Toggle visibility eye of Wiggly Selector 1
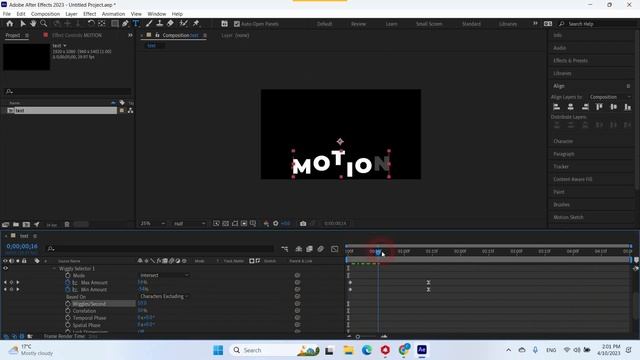 pos(6,269)
